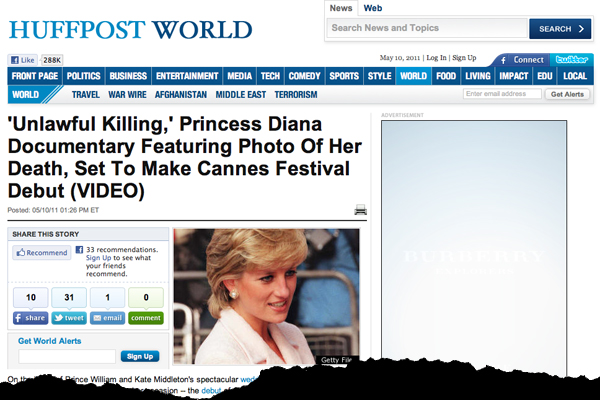
Task: Click the Search button
Action: tap(560, 29)
